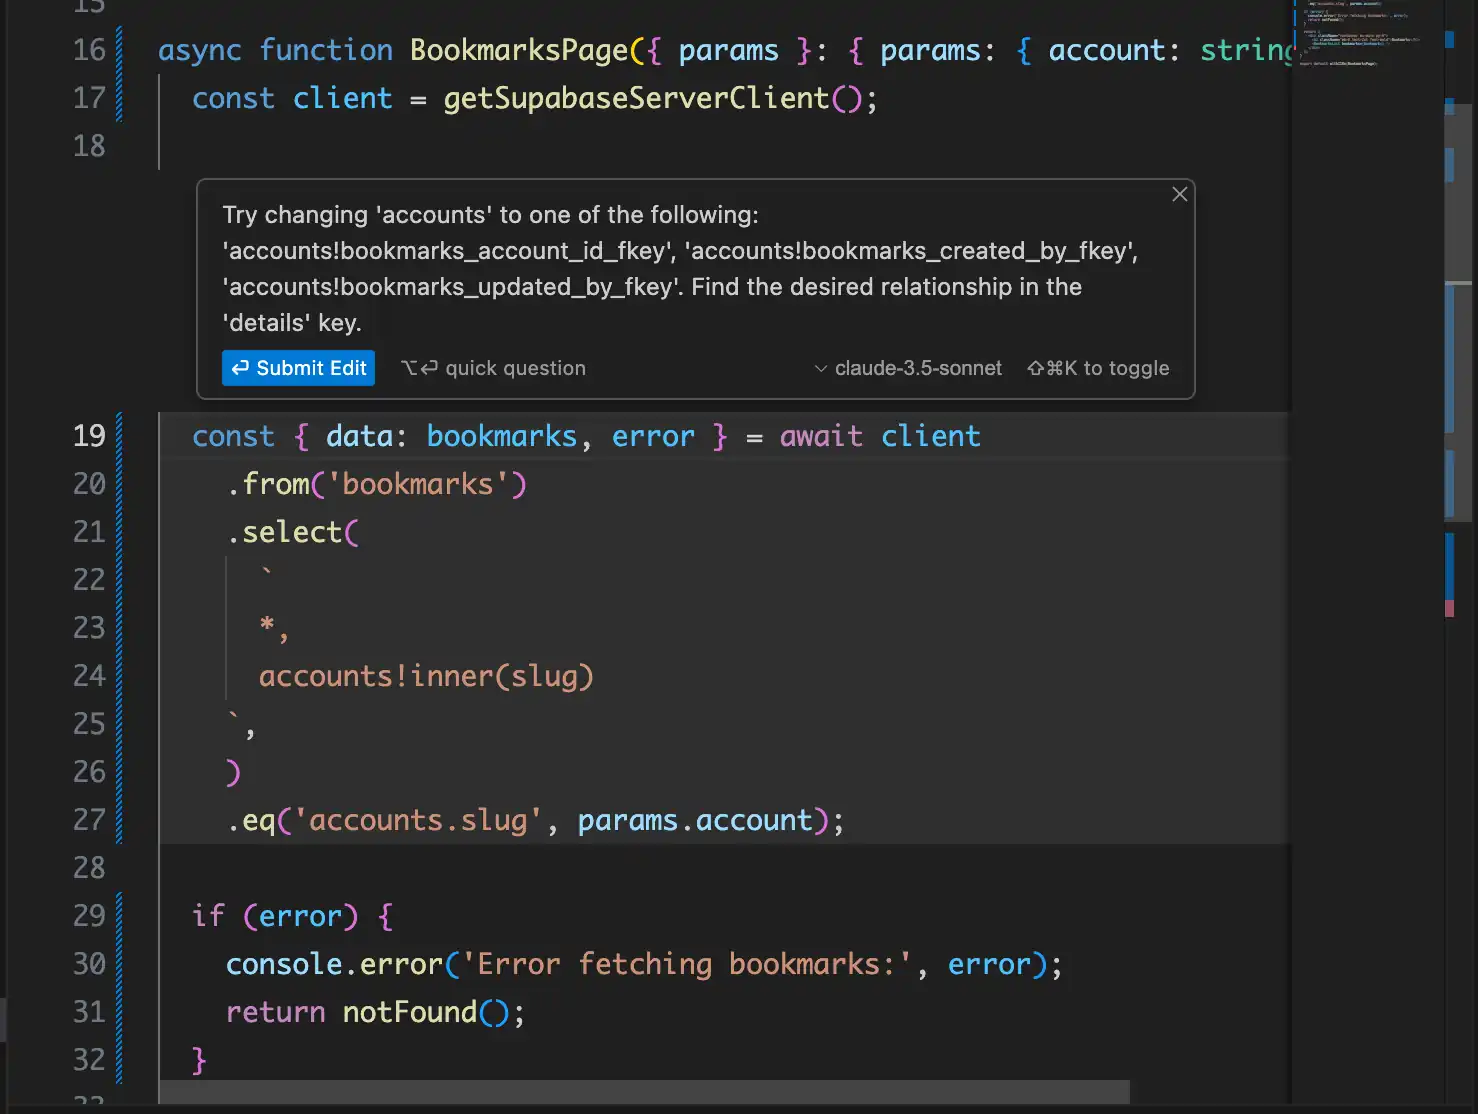
Task: Click console.error on line 30
Action: pos(334,964)
